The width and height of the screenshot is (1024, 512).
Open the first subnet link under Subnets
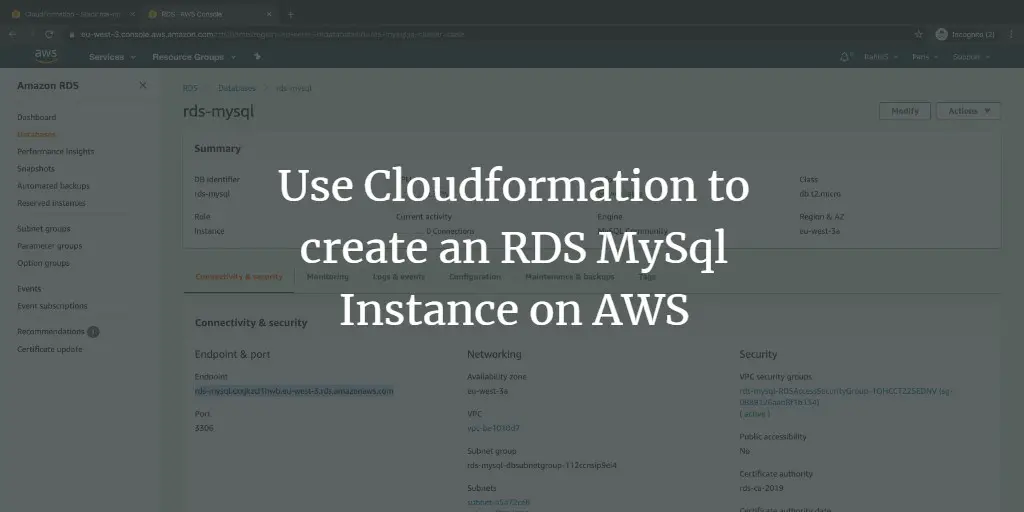click(x=498, y=502)
